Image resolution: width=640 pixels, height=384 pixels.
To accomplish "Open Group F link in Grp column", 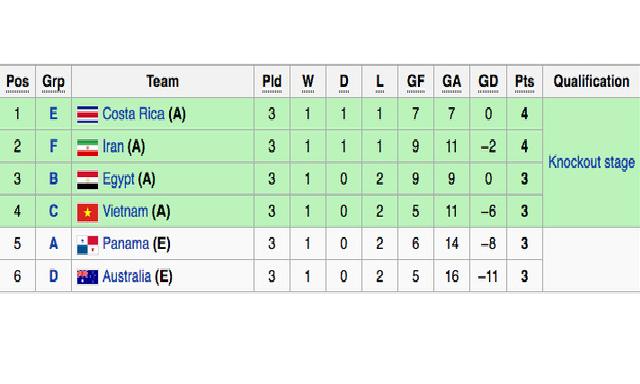I will click(53, 146).
